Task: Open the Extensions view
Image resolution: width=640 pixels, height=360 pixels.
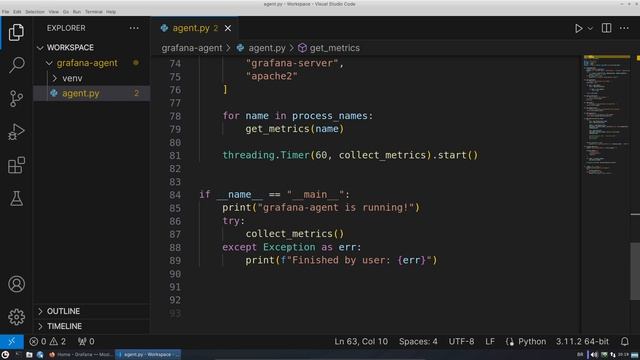Action: point(16,165)
